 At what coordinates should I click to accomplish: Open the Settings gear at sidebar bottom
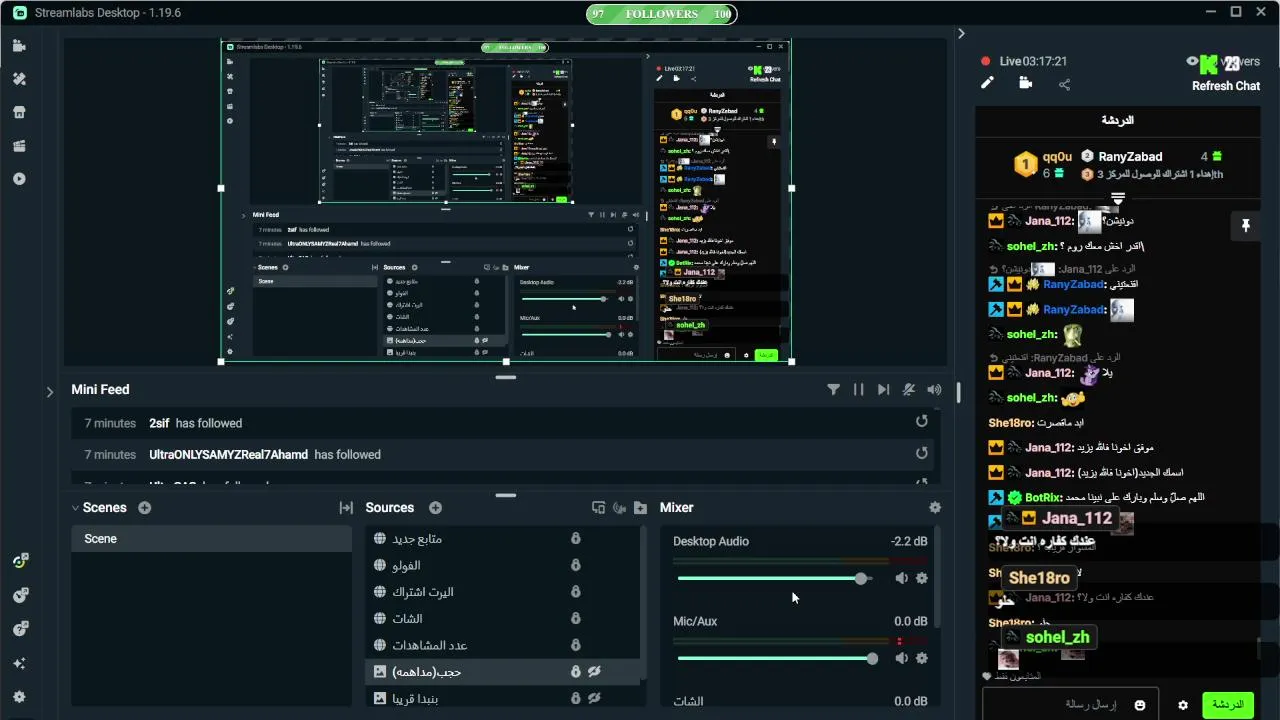[20, 697]
